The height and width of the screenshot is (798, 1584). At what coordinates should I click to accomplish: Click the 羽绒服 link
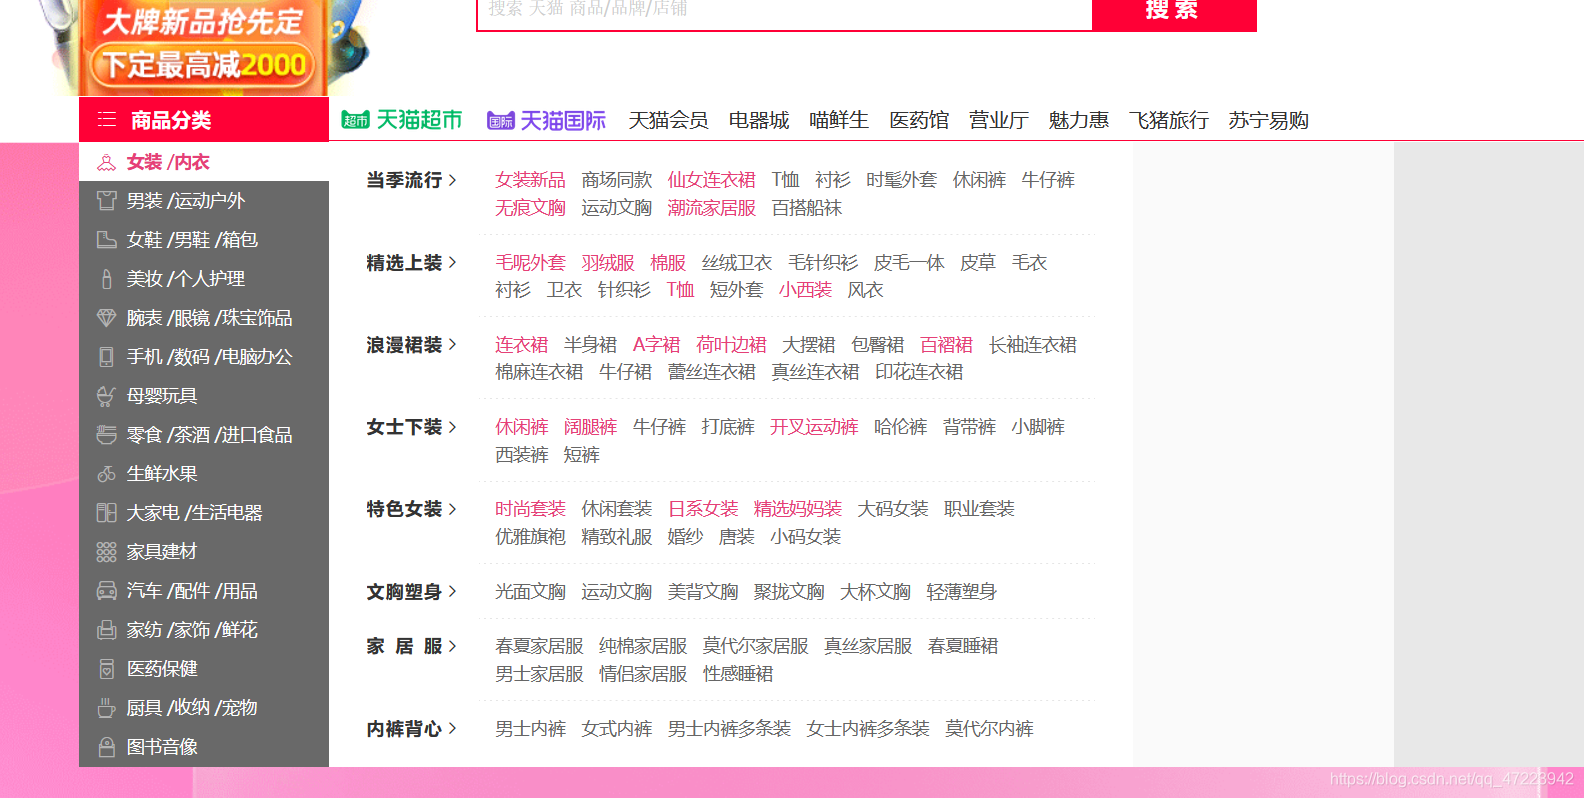coord(608,263)
